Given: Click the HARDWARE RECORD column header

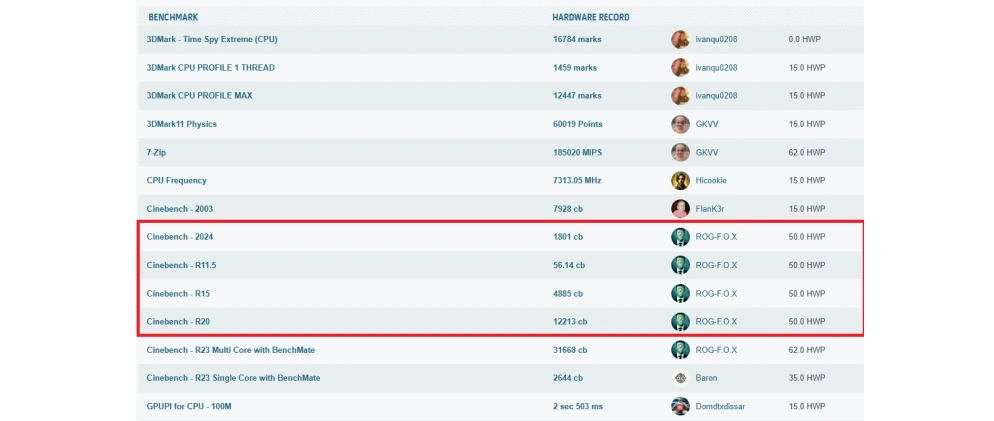Looking at the screenshot, I should pyautogui.click(x=591, y=17).
